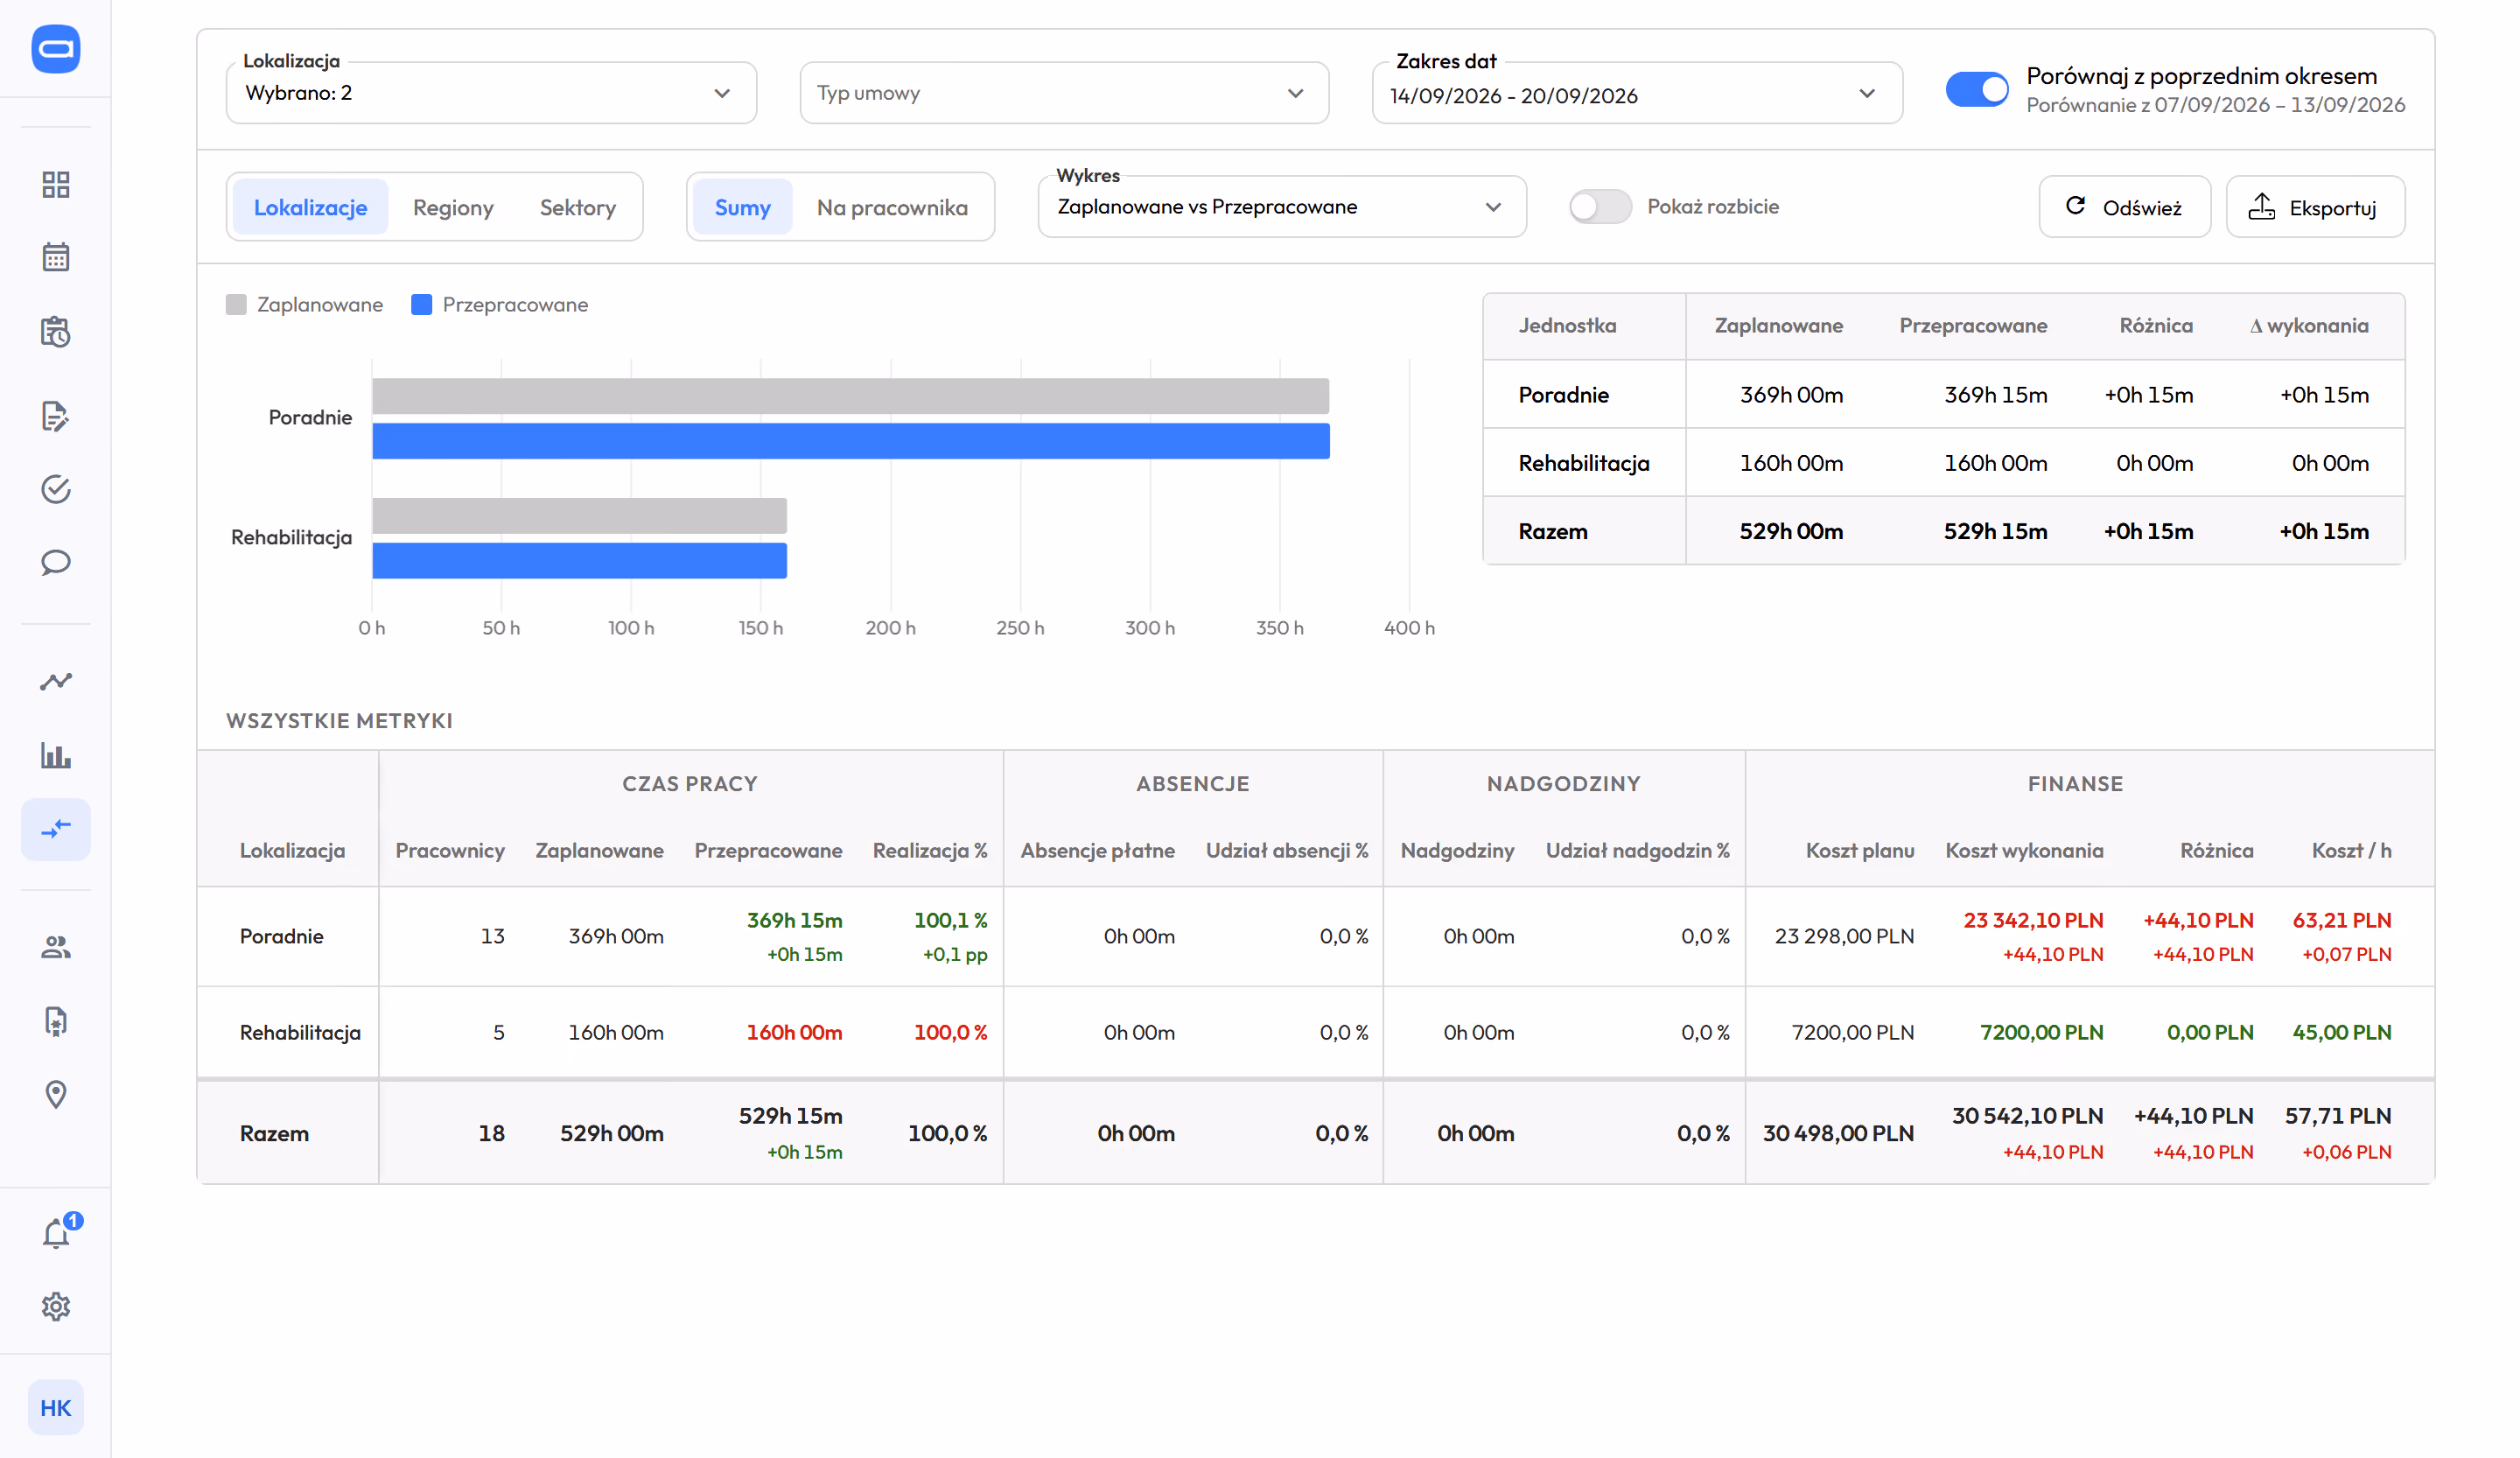The image size is (2520, 1458).
Task: Click the blue Przepracowane legend swatch
Action: tap(421, 304)
